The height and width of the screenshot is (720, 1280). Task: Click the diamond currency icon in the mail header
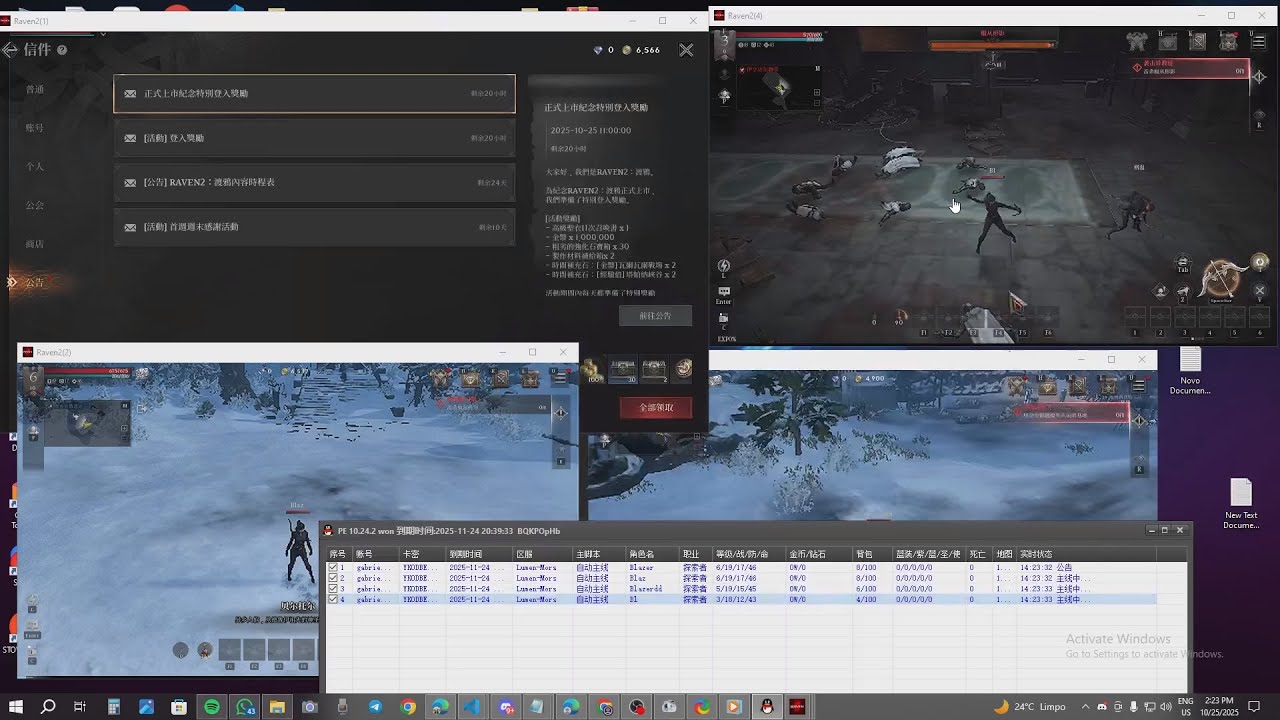click(x=599, y=50)
